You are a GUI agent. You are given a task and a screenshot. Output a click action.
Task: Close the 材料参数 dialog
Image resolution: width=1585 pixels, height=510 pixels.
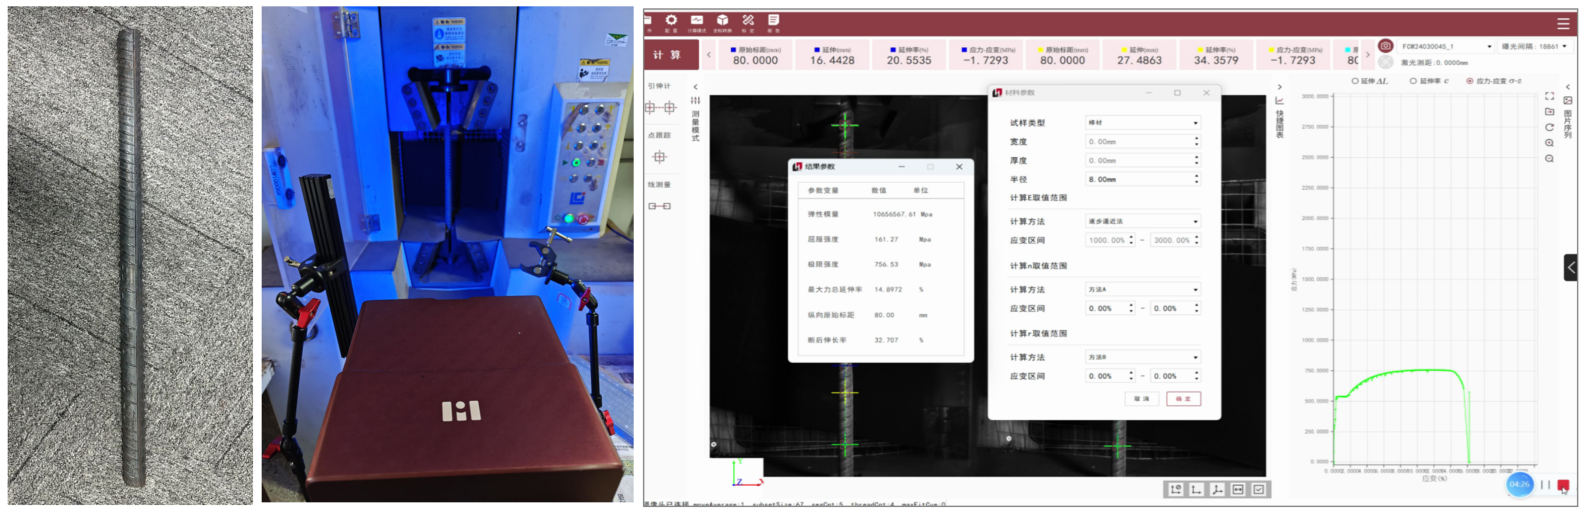tap(1206, 93)
